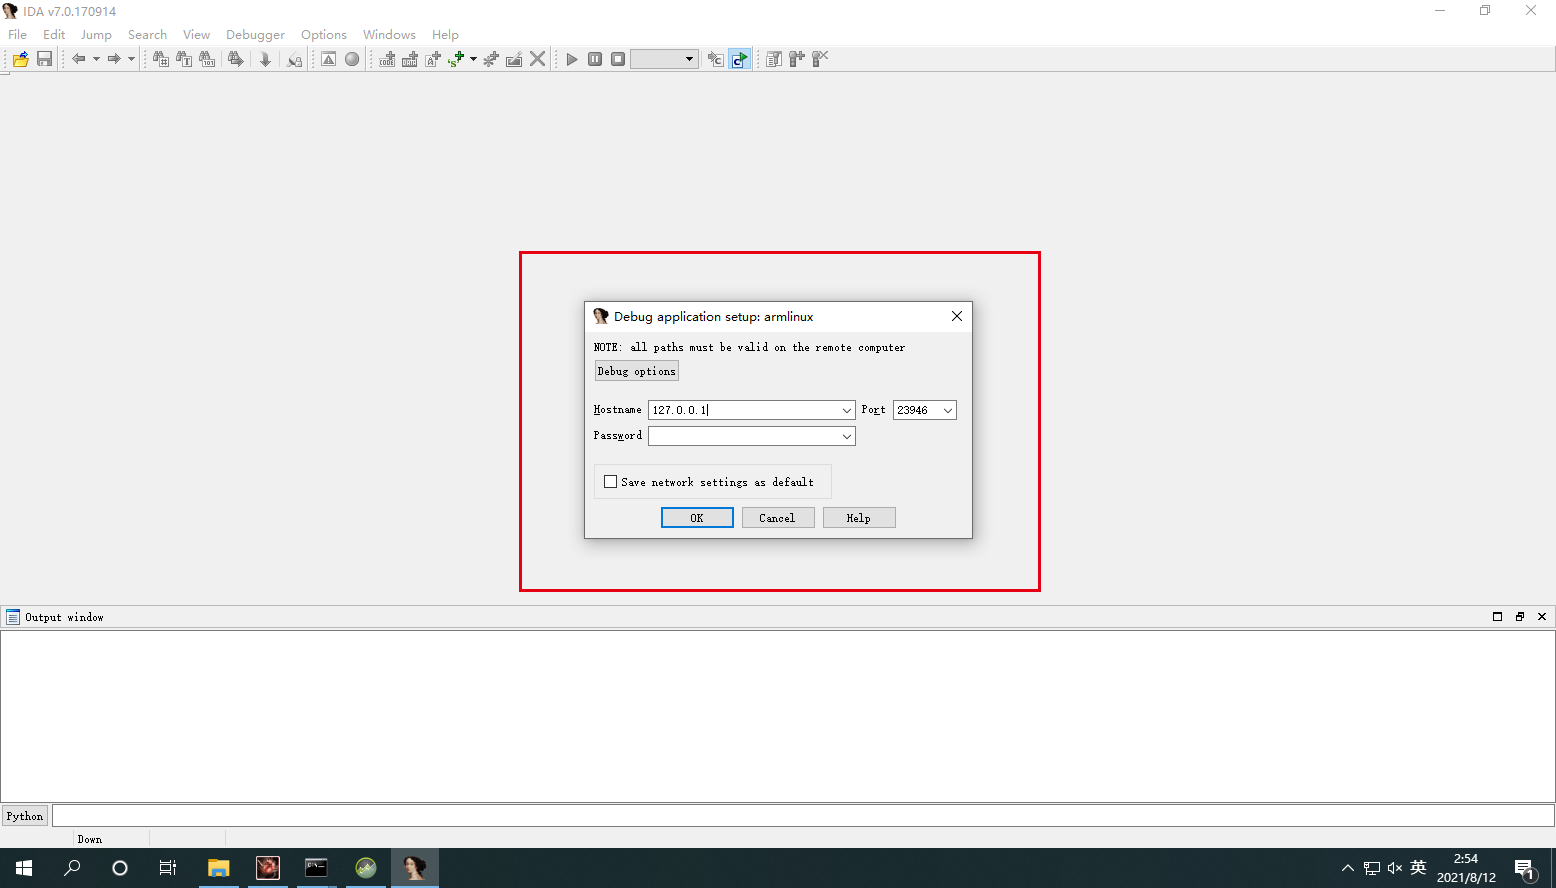Close the Debug application setup dialog
The height and width of the screenshot is (888, 1556).
pos(957,316)
